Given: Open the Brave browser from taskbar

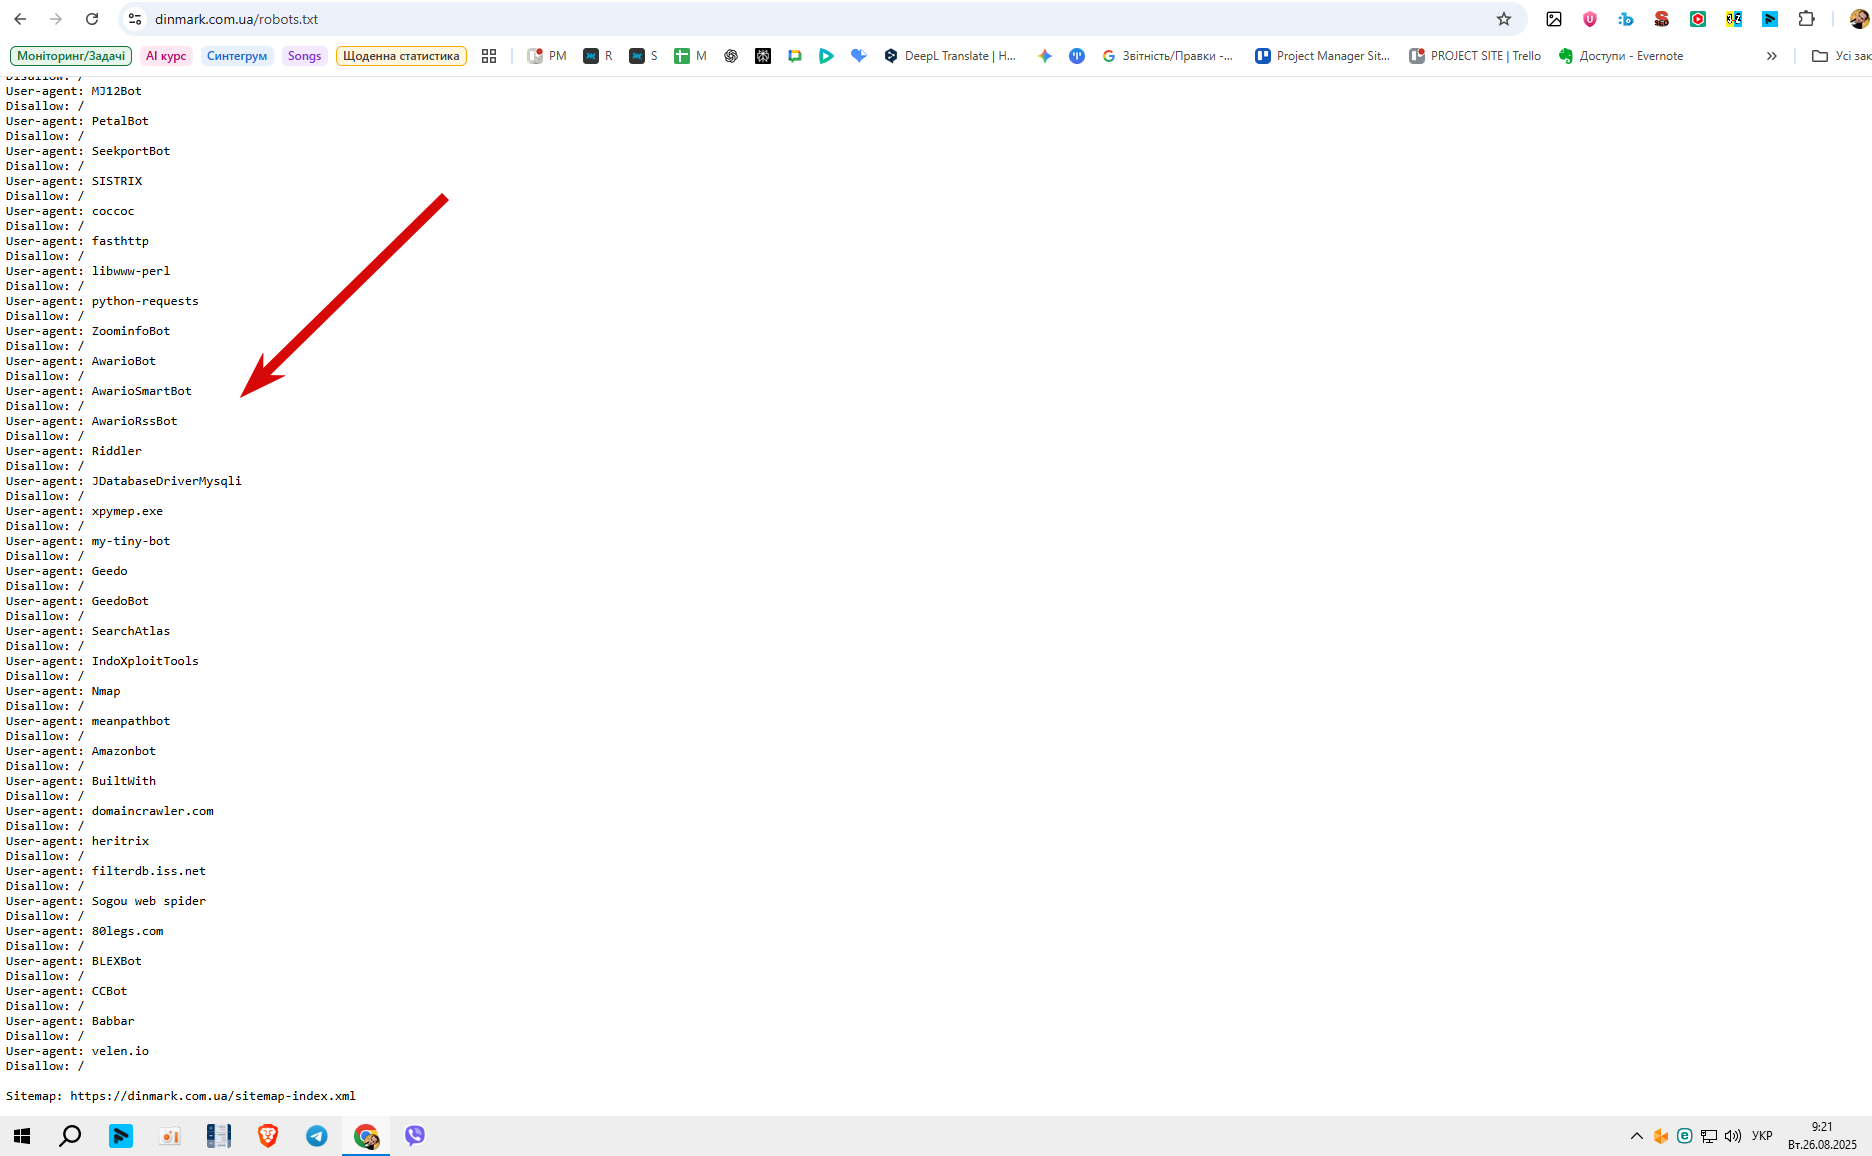Looking at the screenshot, I should (268, 1136).
